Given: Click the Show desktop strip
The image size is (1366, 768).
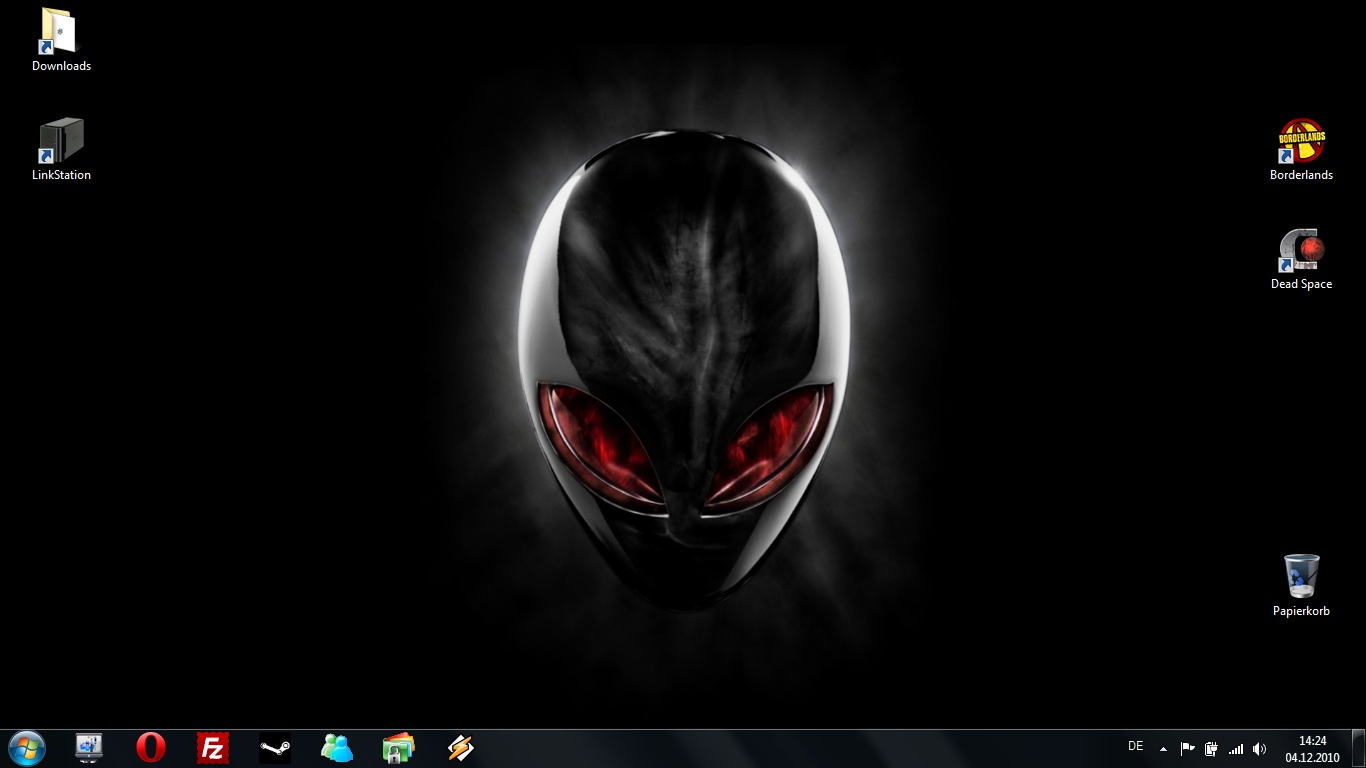Looking at the screenshot, I should pos(1358,748).
